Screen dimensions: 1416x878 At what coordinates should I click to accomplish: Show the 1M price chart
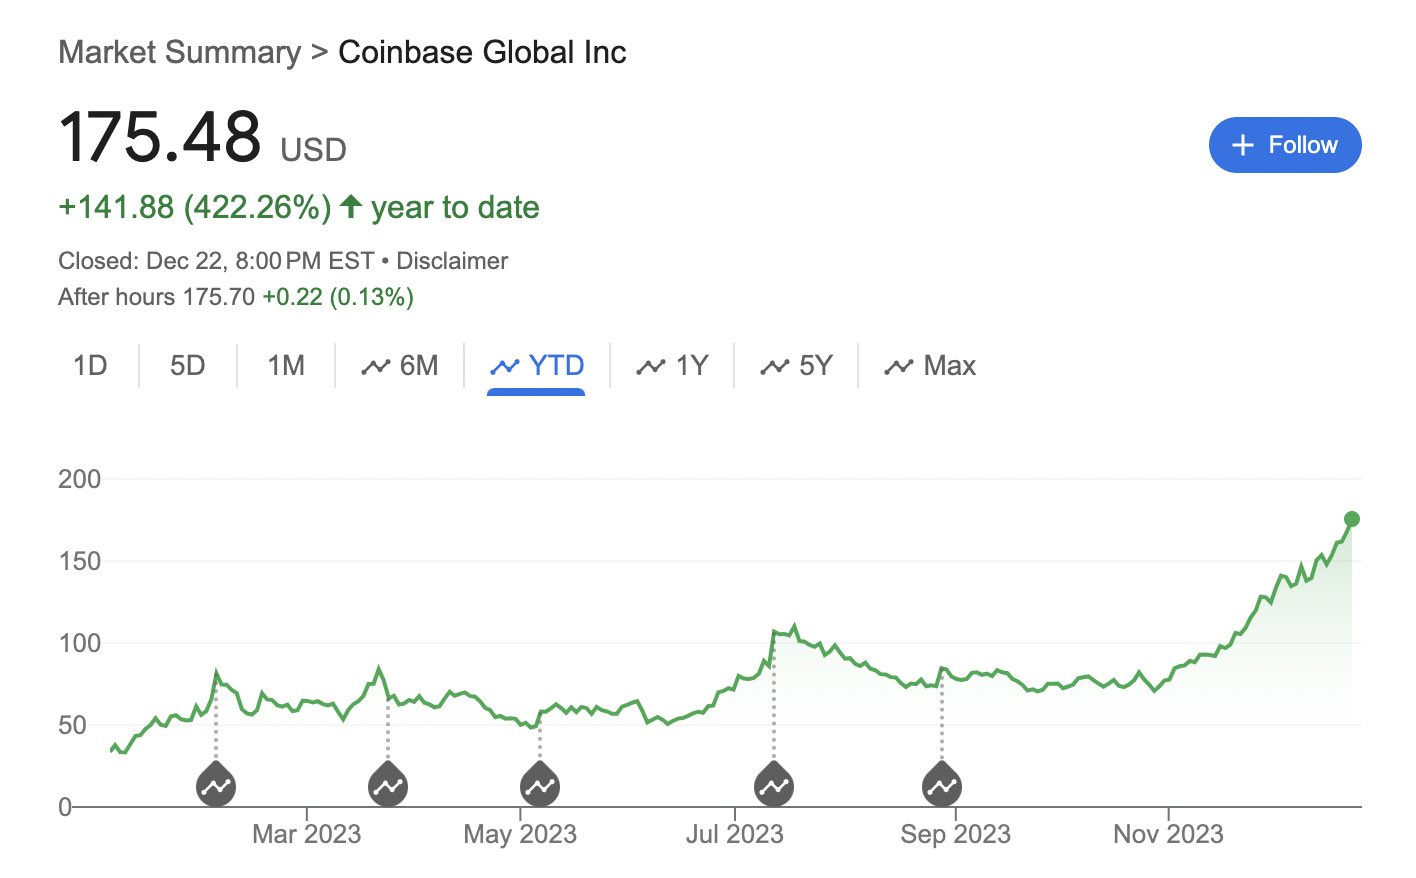286,366
